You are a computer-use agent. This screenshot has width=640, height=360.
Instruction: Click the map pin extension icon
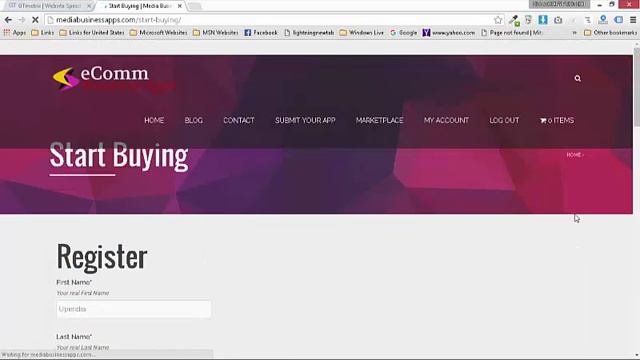tap(603, 20)
